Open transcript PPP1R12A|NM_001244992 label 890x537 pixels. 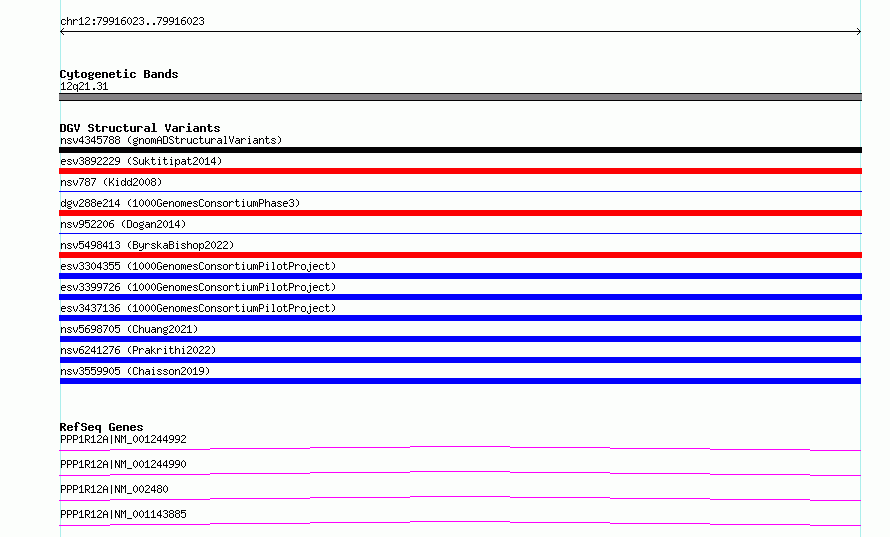coord(123,439)
